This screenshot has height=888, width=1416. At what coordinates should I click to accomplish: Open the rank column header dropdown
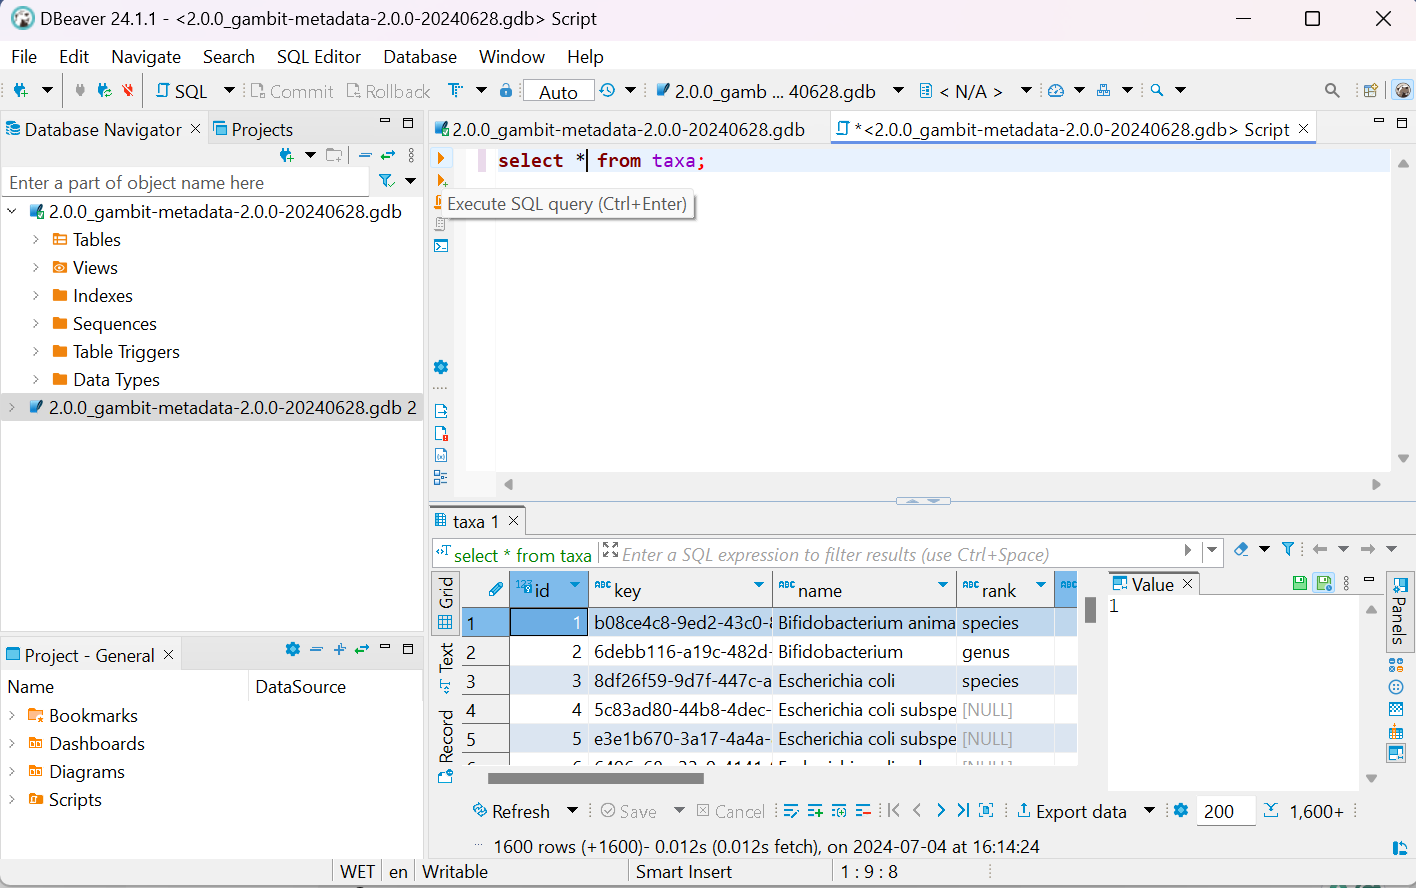(x=1041, y=585)
